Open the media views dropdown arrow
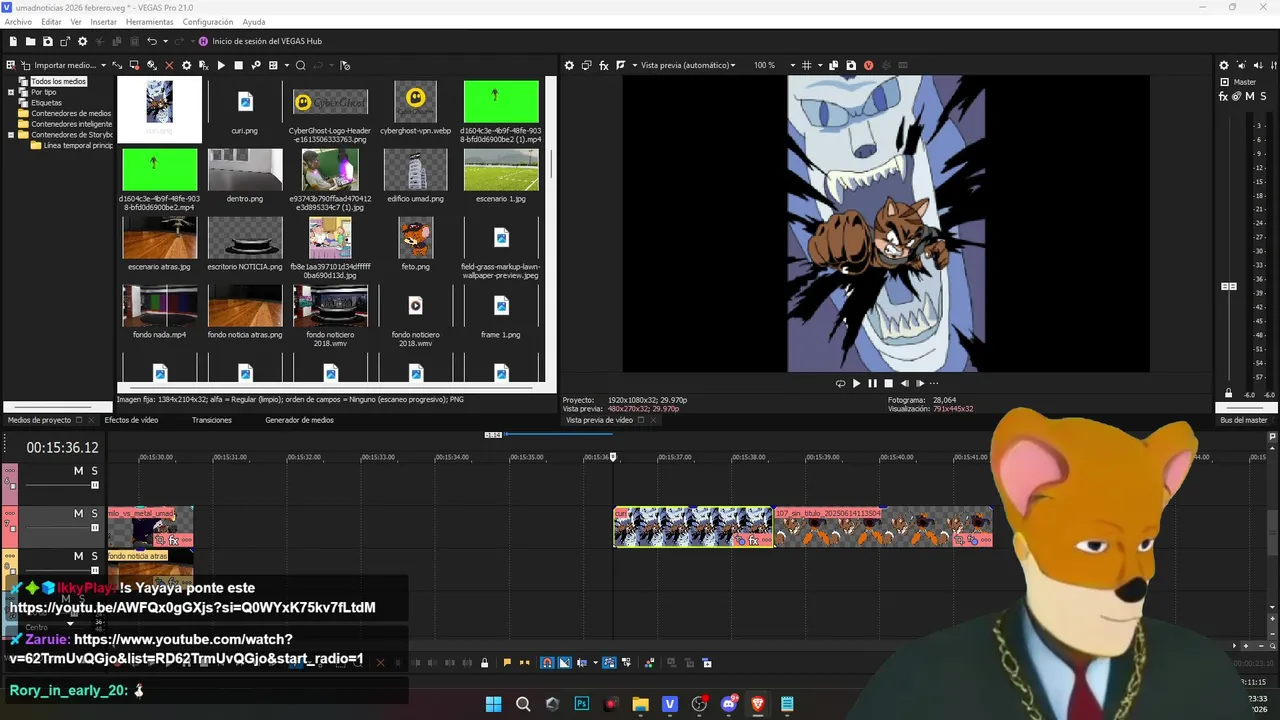Image resolution: width=1280 pixels, height=720 pixels. 286,65
